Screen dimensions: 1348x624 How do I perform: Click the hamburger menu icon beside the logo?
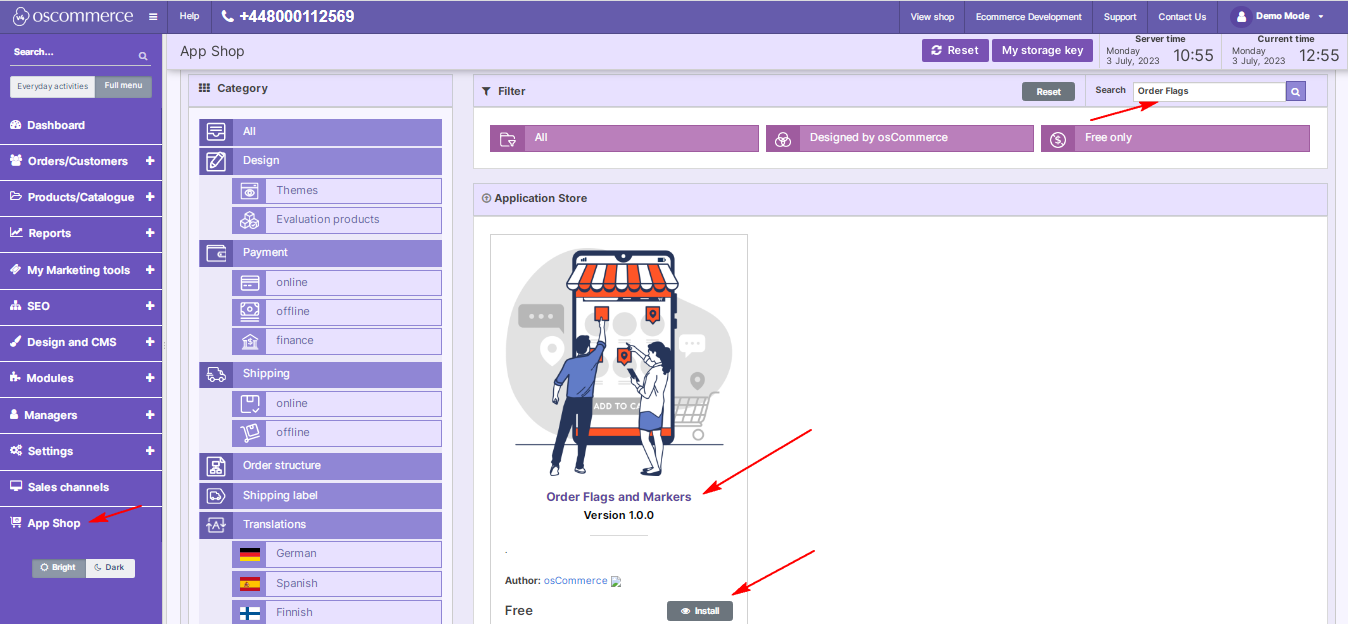pyautogui.click(x=153, y=17)
